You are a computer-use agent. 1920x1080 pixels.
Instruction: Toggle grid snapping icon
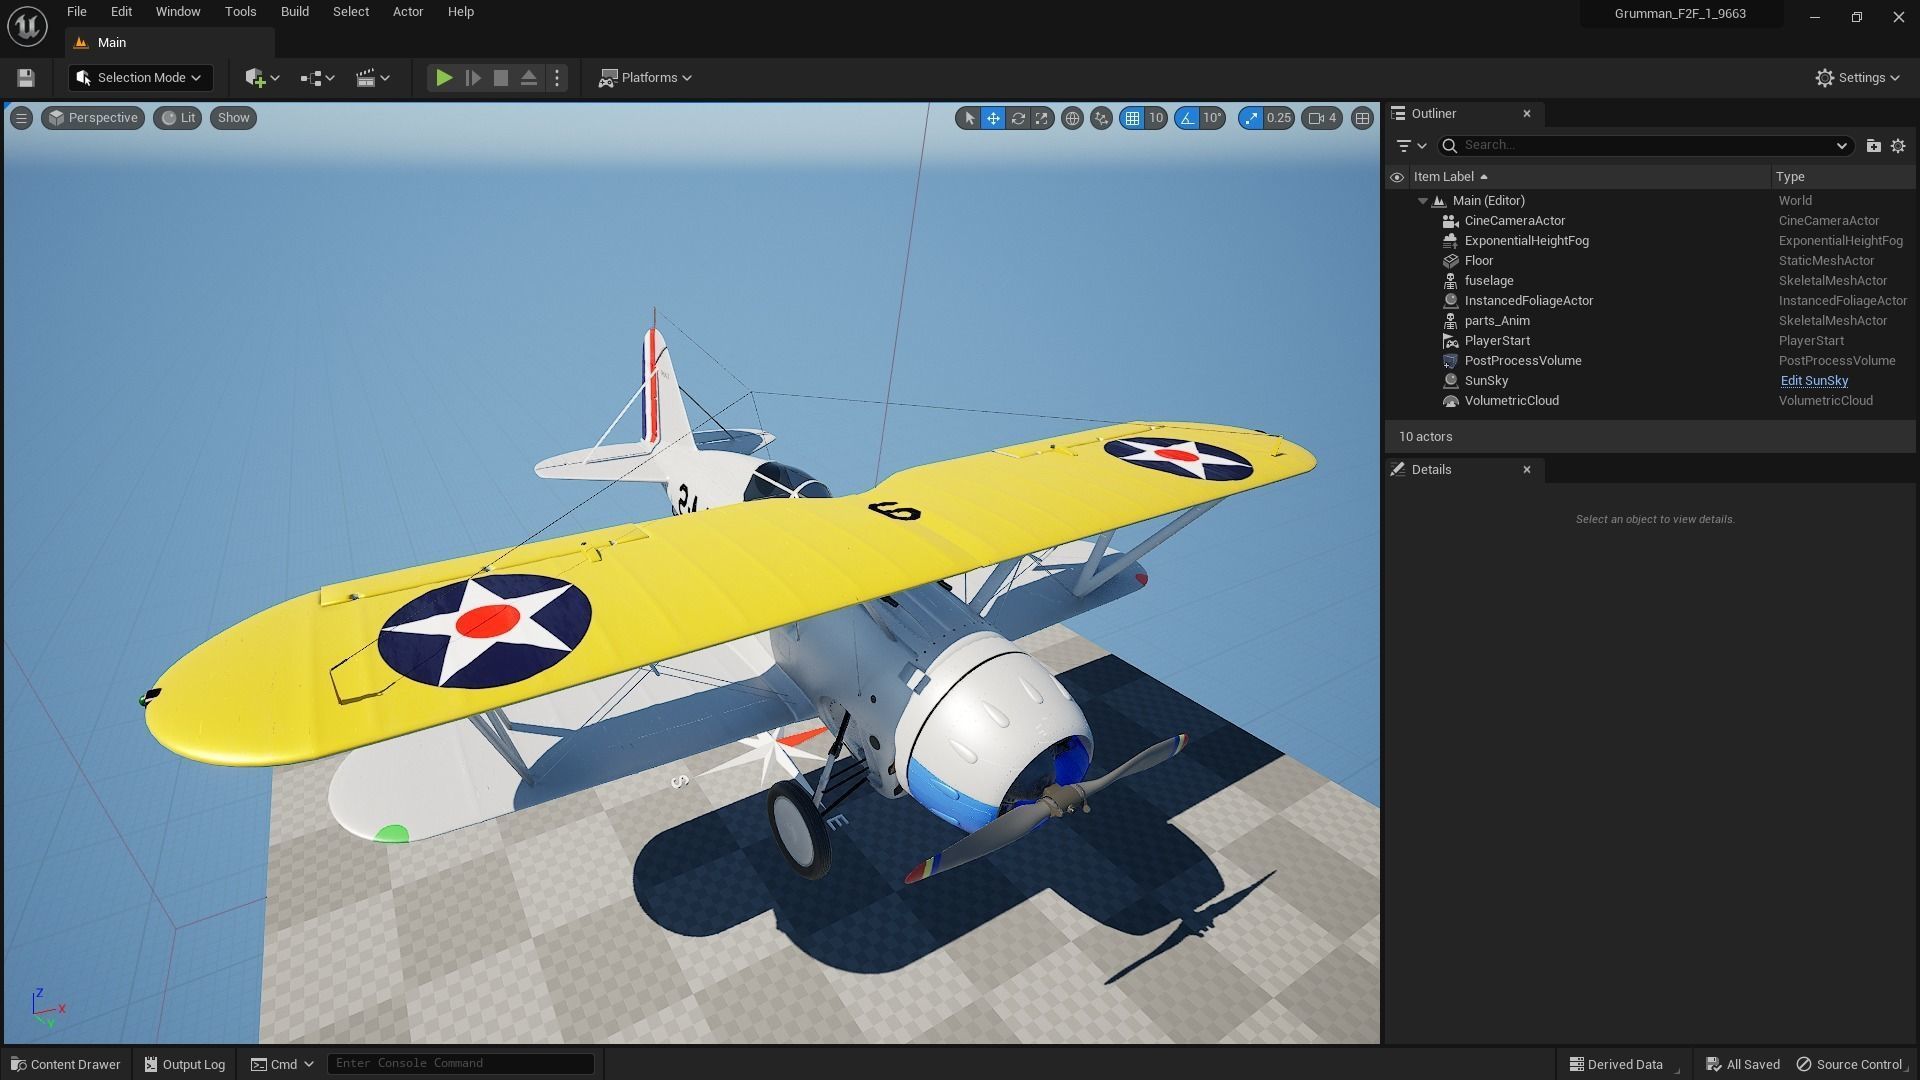click(x=1132, y=118)
